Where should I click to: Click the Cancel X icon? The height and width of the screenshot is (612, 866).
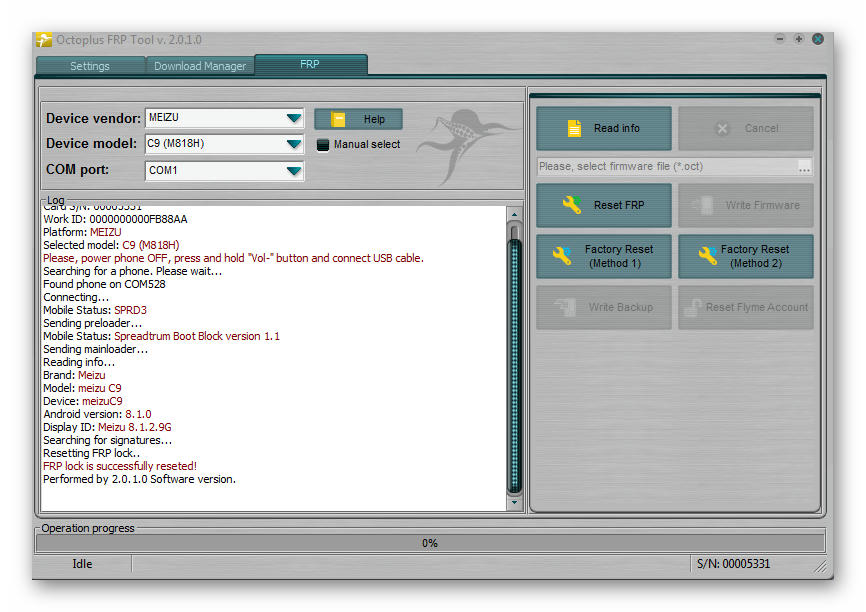click(722, 129)
